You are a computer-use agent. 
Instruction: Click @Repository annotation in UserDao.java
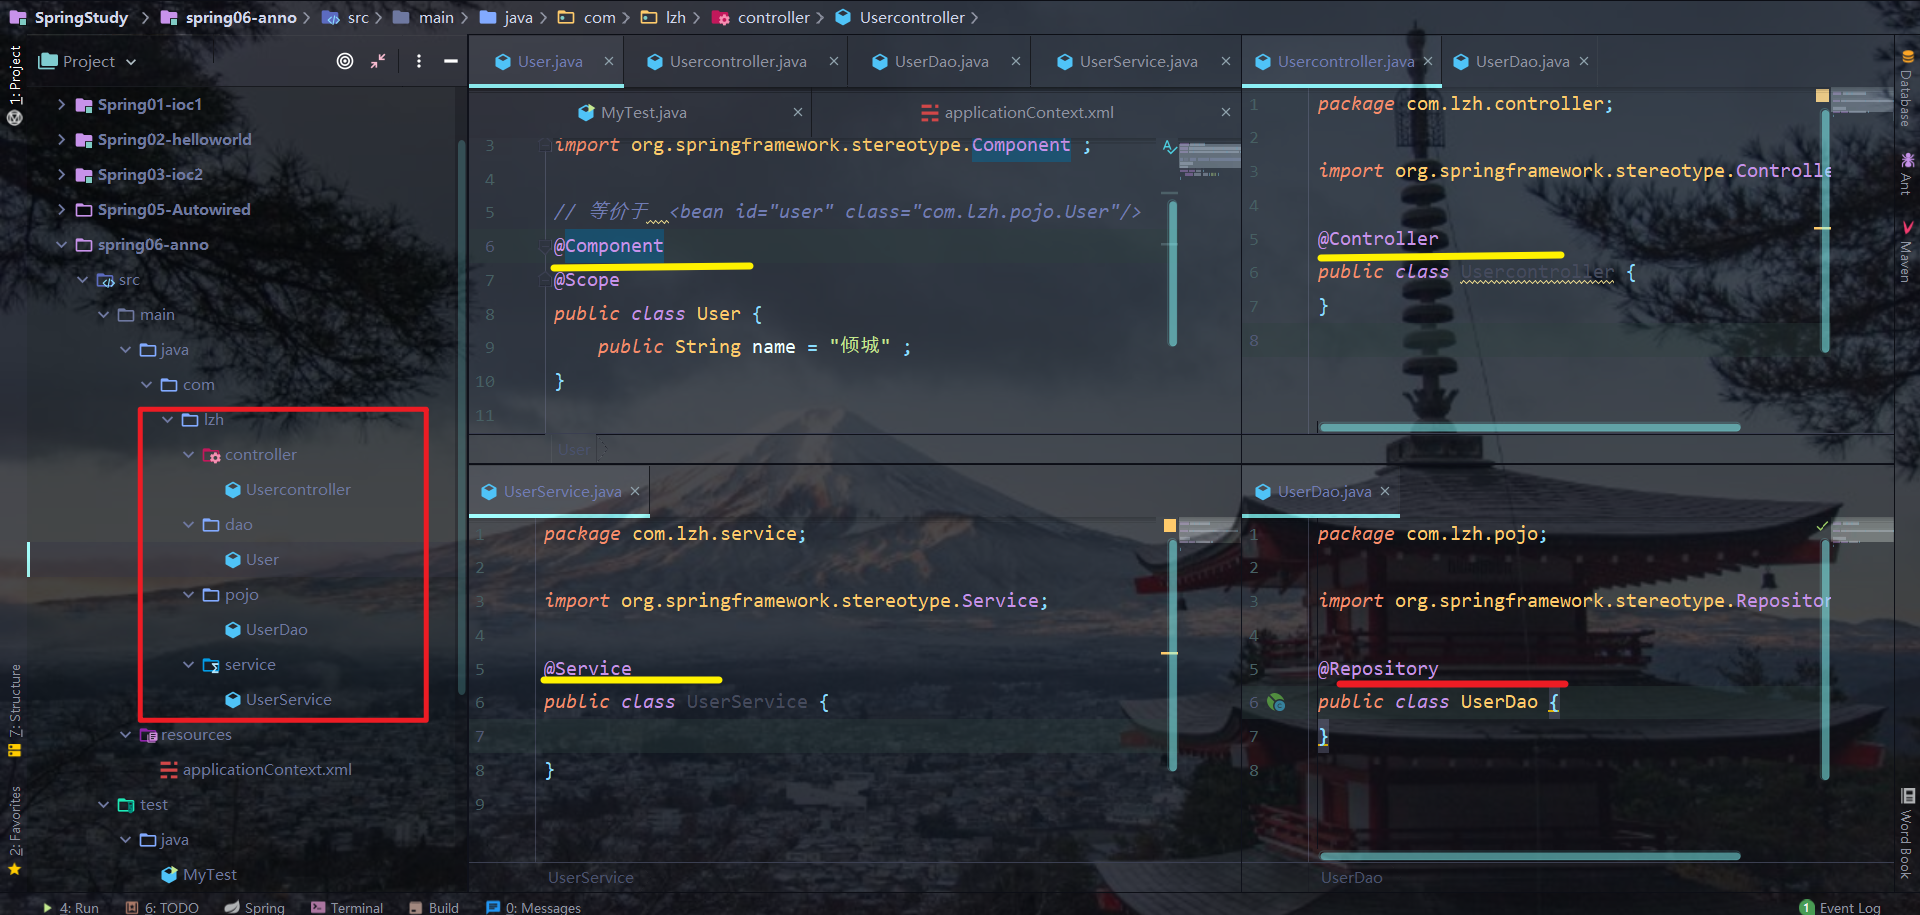1378,668
